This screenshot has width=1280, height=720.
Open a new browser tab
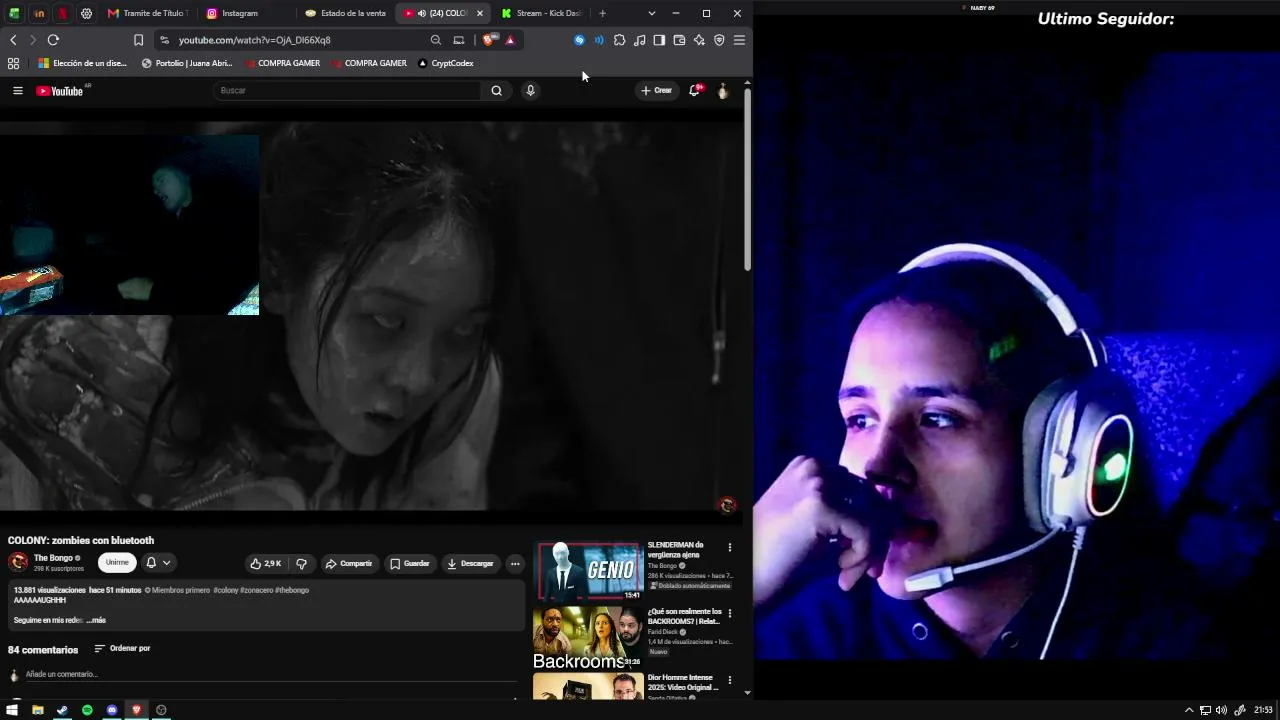(602, 13)
